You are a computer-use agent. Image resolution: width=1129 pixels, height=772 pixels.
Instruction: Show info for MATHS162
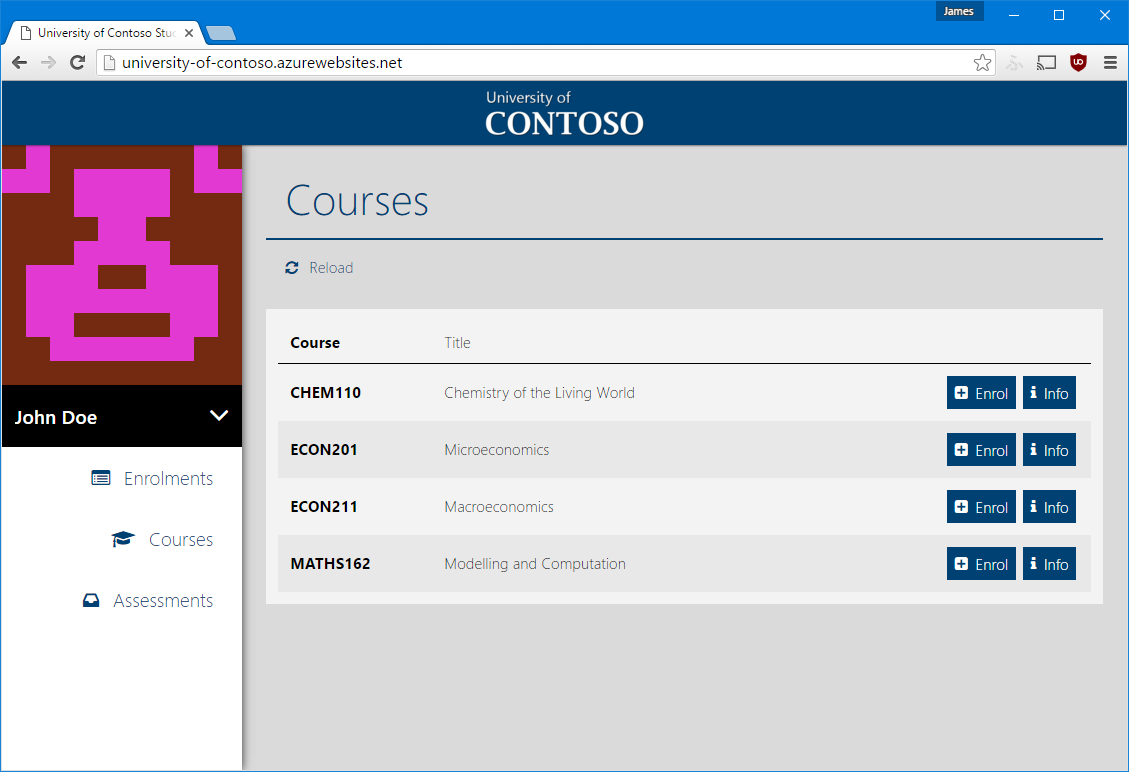(x=1049, y=563)
